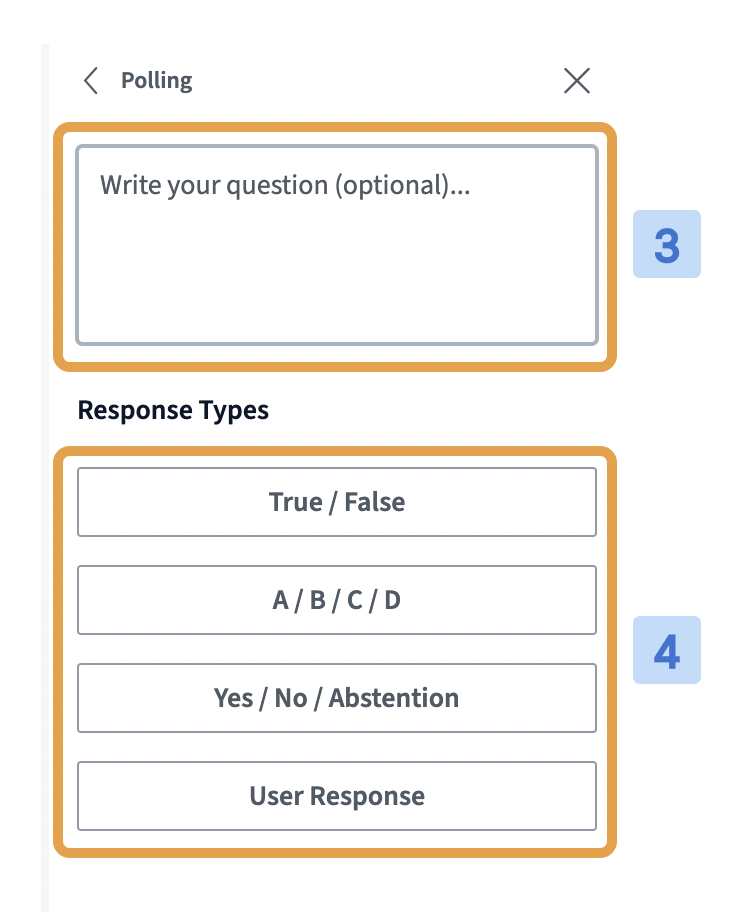Click the close icon in the Polling header
Viewport: 735px width, 913px height.
[x=577, y=81]
